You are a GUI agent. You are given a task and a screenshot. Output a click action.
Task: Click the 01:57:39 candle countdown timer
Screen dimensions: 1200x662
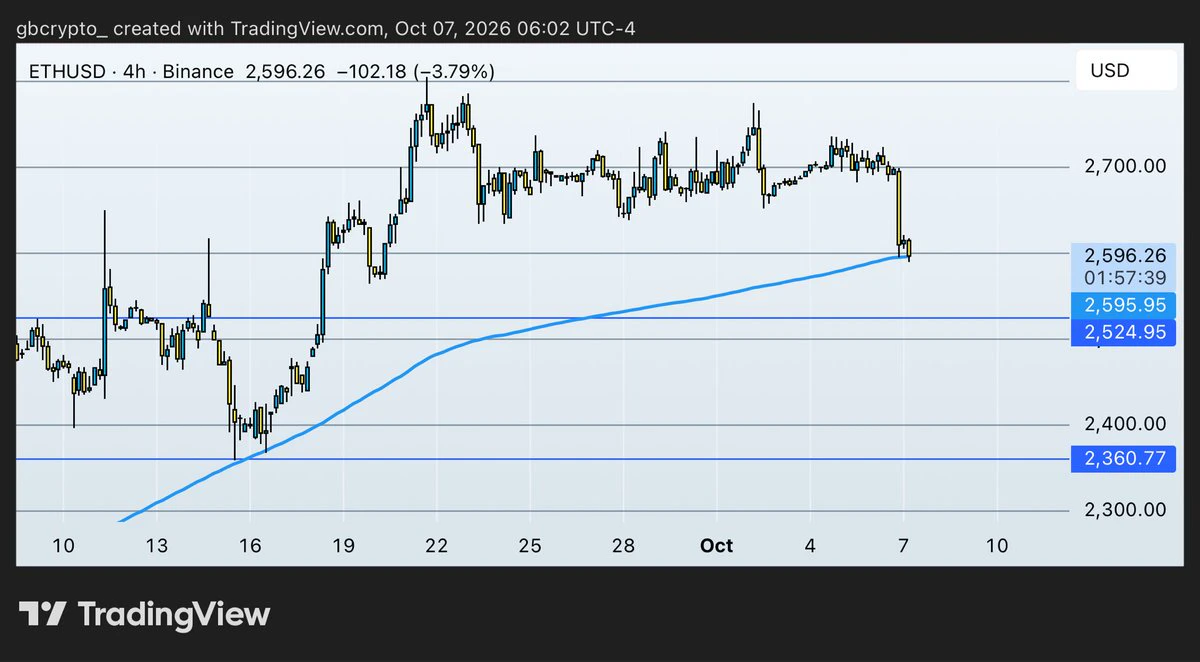pos(1126,277)
